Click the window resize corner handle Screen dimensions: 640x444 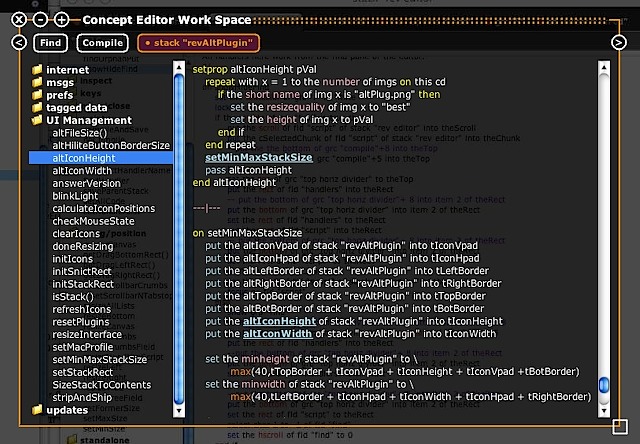[620, 426]
